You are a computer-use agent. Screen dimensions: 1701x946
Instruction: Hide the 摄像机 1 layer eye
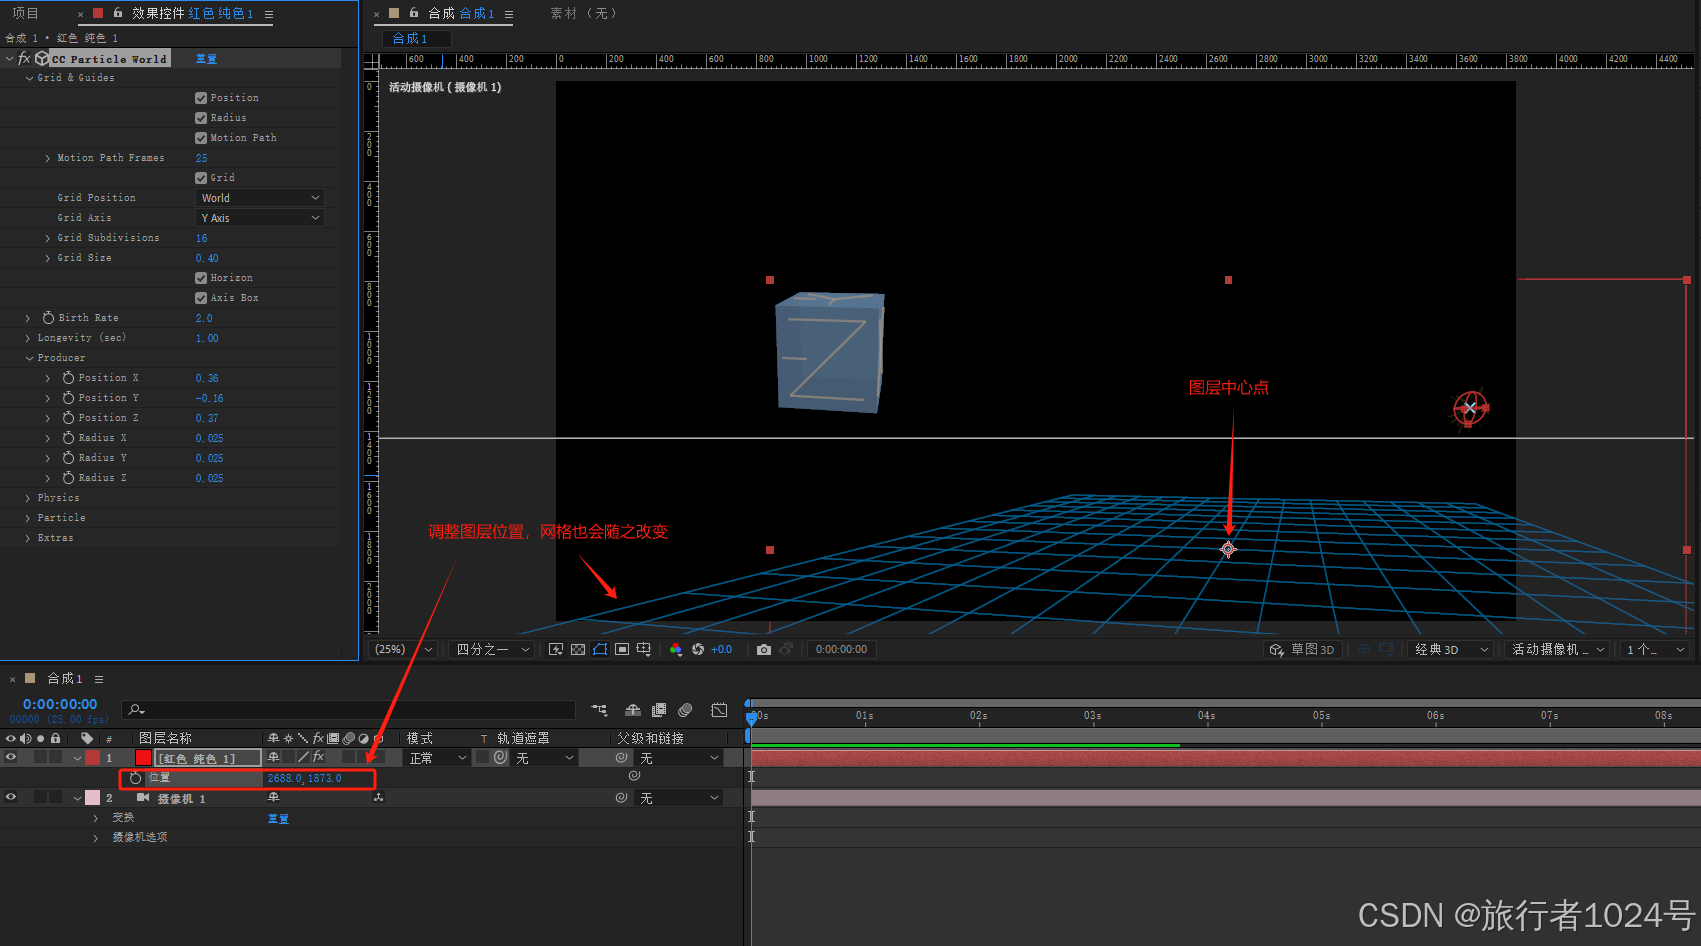pyautogui.click(x=11, y=797)
